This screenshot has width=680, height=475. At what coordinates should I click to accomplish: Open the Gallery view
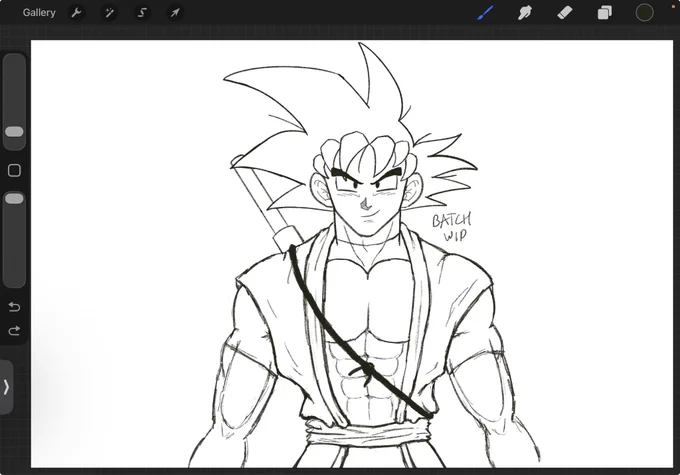39,13
